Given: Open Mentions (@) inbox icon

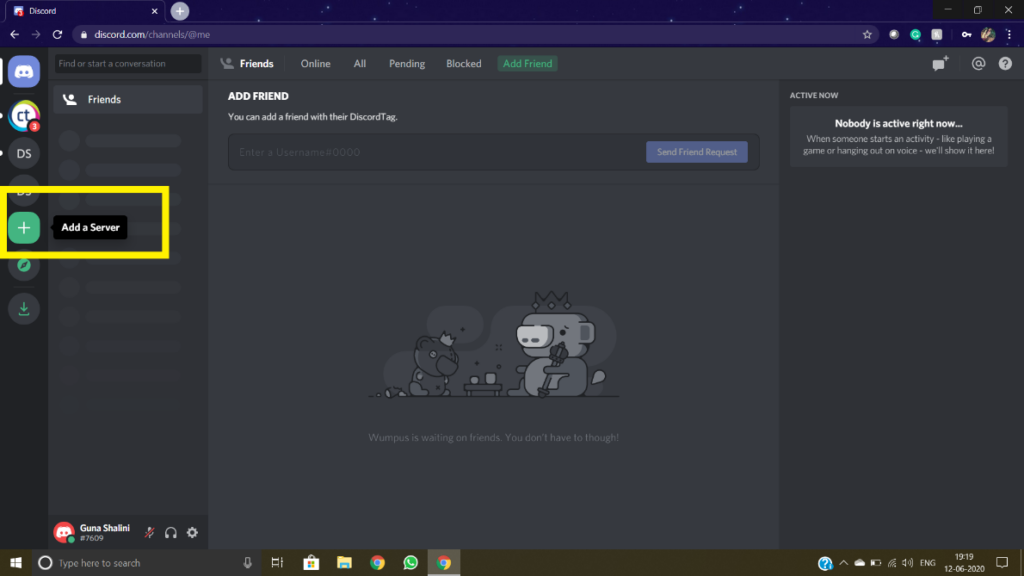Looking at the screenshot, I should click(978, 63).
